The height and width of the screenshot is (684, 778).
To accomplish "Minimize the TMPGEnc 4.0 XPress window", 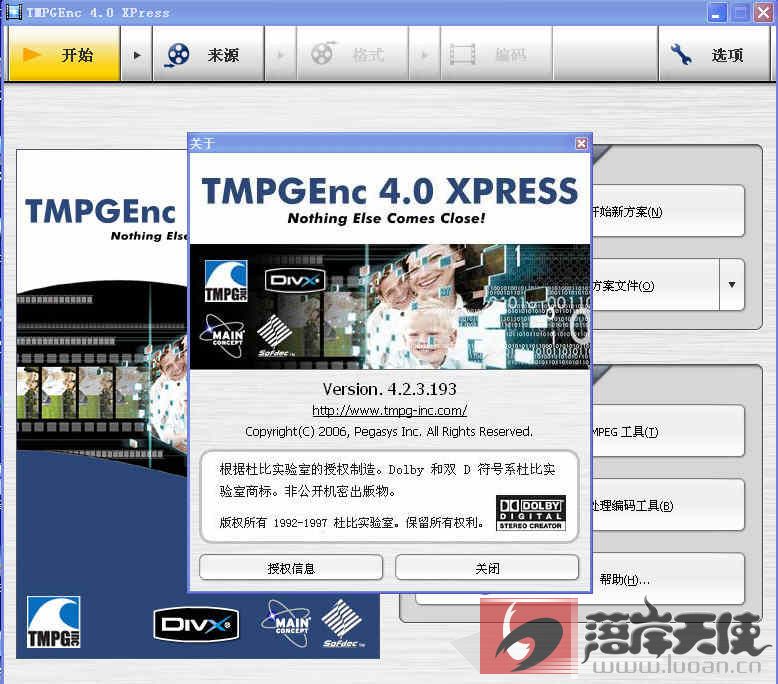I will coord(716,12).
